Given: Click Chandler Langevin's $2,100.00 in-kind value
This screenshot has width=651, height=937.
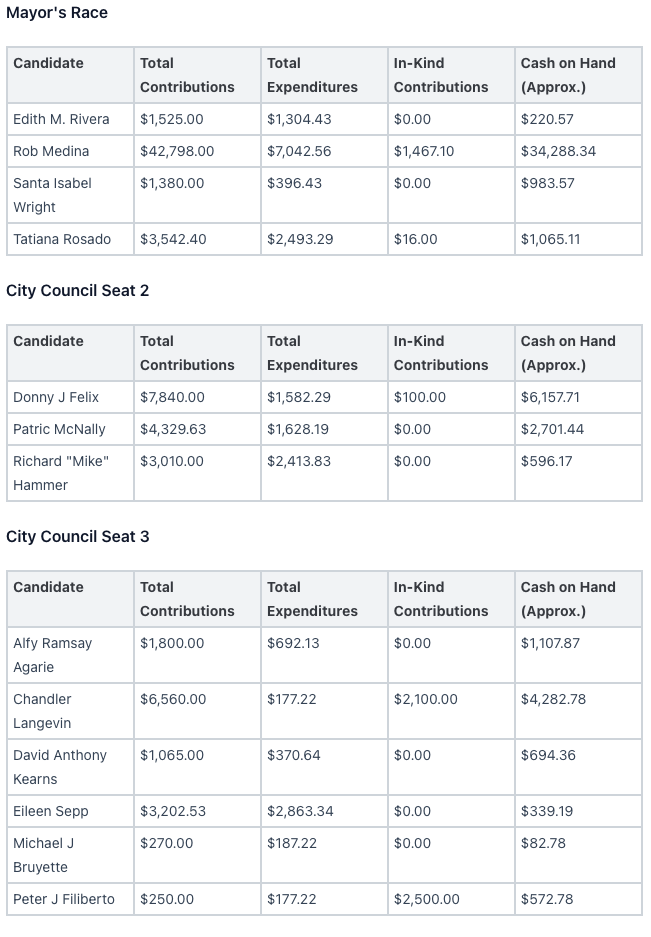Looking at the screenshot, I should [x=426, y=699].
